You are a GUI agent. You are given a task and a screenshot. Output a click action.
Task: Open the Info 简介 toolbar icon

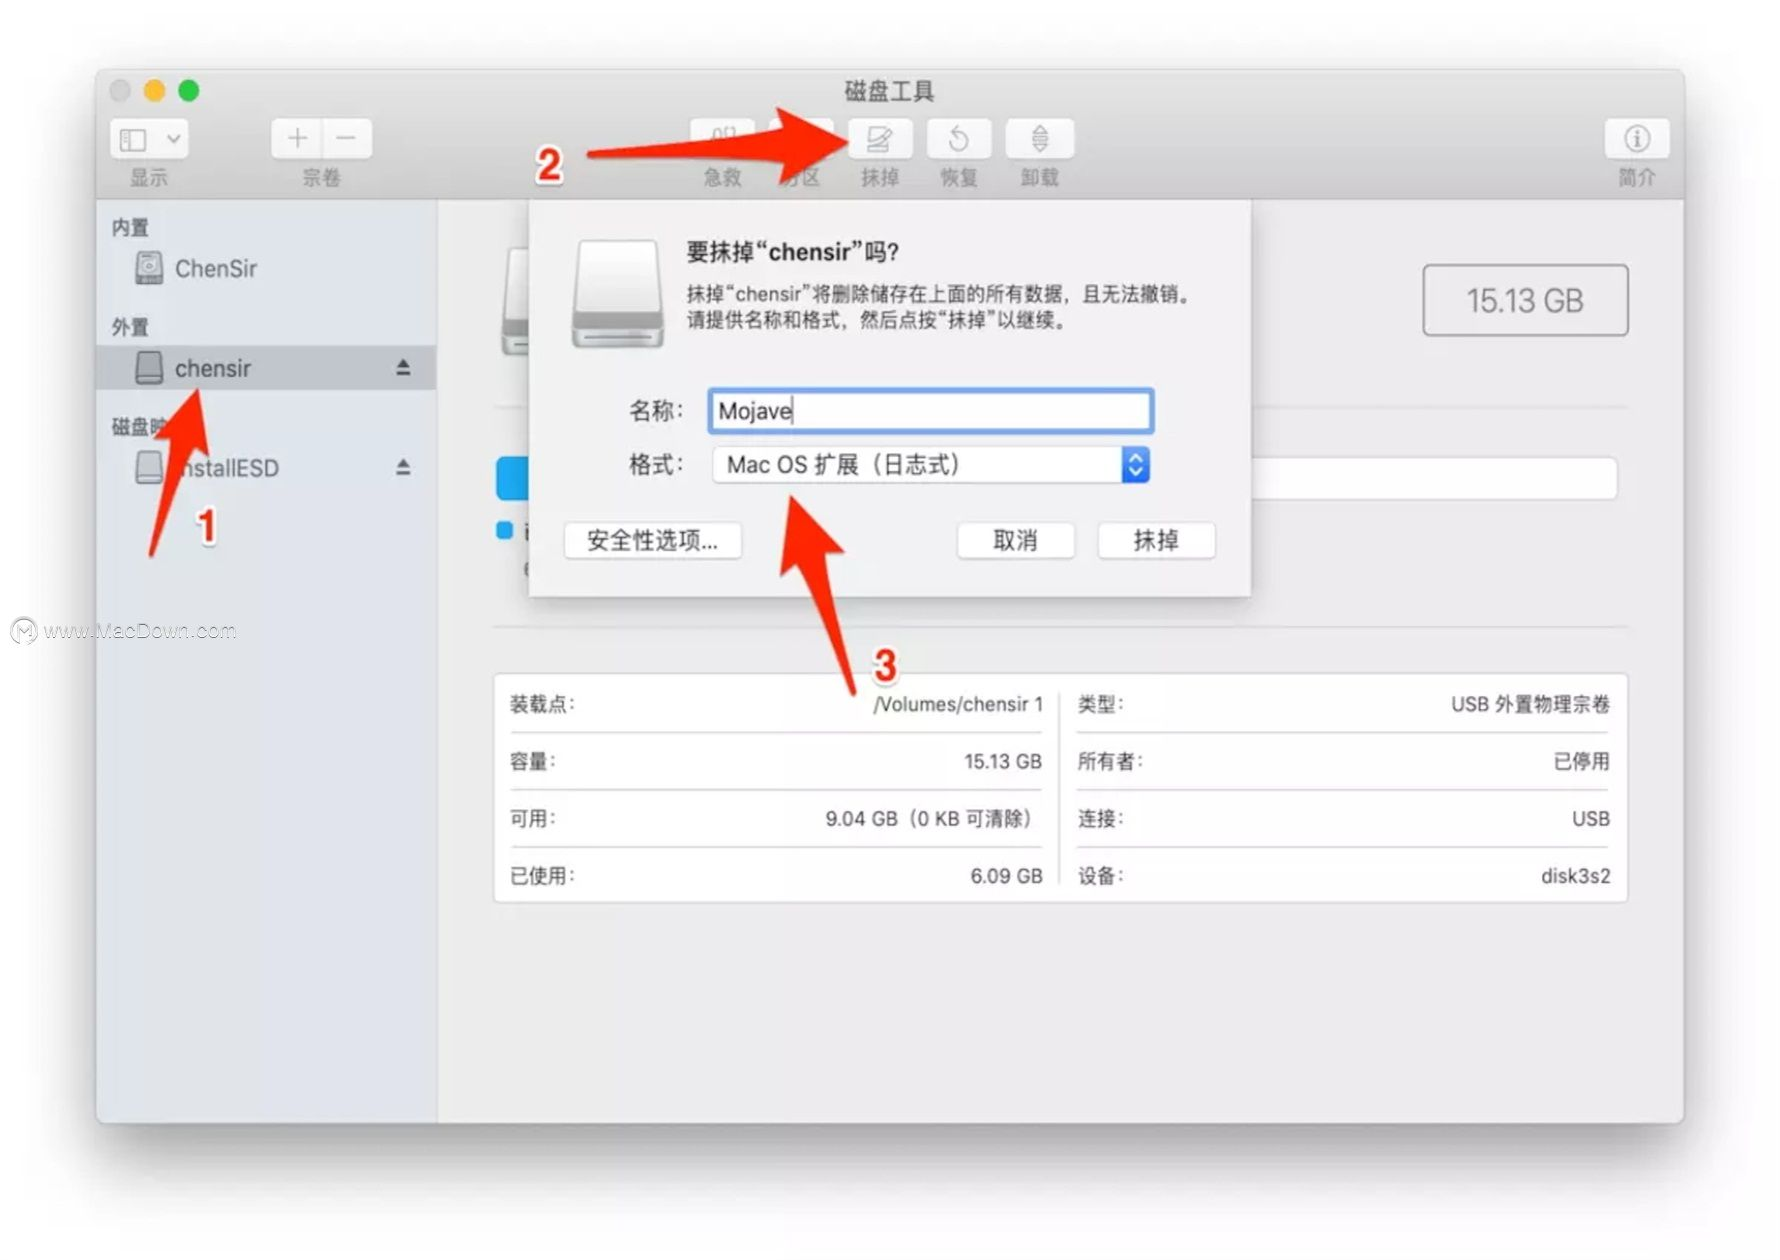[x=1636, y=138]
